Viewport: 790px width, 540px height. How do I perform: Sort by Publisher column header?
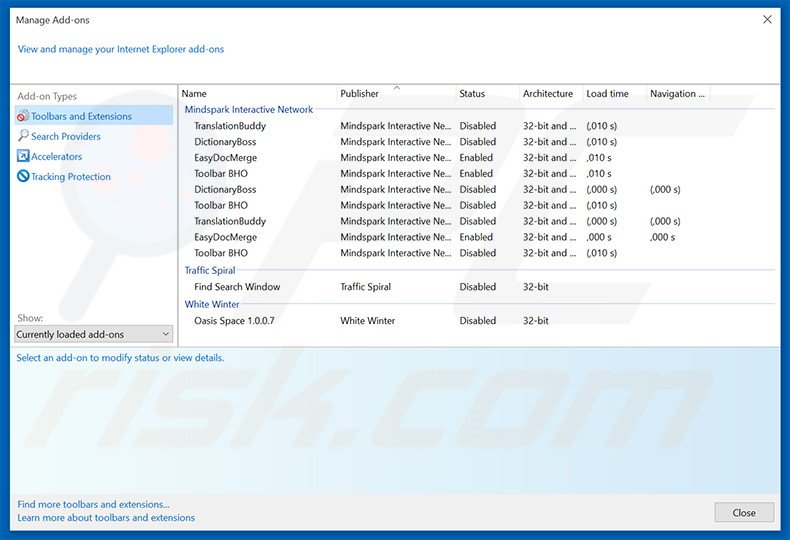coord(396,94)
